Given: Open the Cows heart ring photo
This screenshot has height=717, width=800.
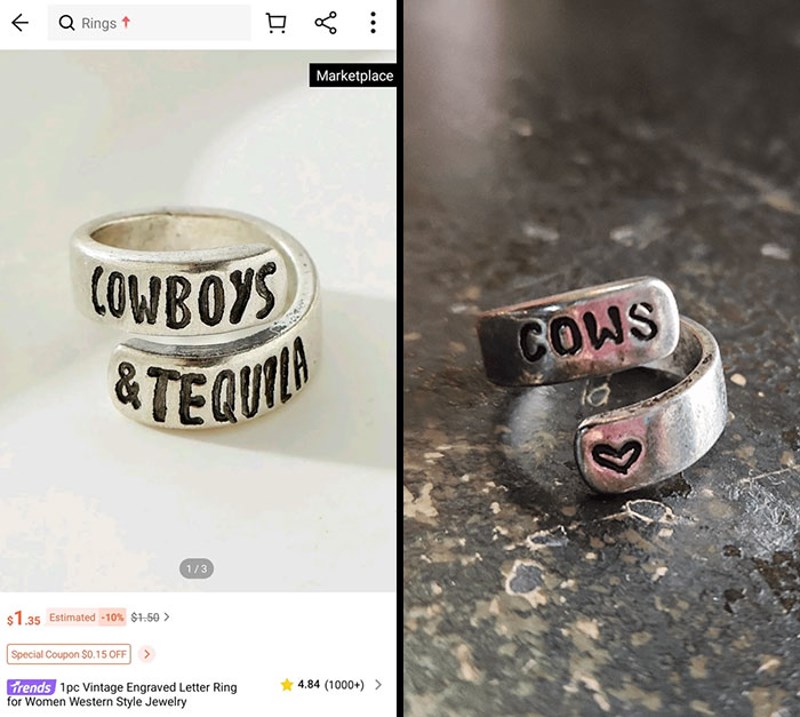Looking at the screenshot, I should (x=602, y=358).
